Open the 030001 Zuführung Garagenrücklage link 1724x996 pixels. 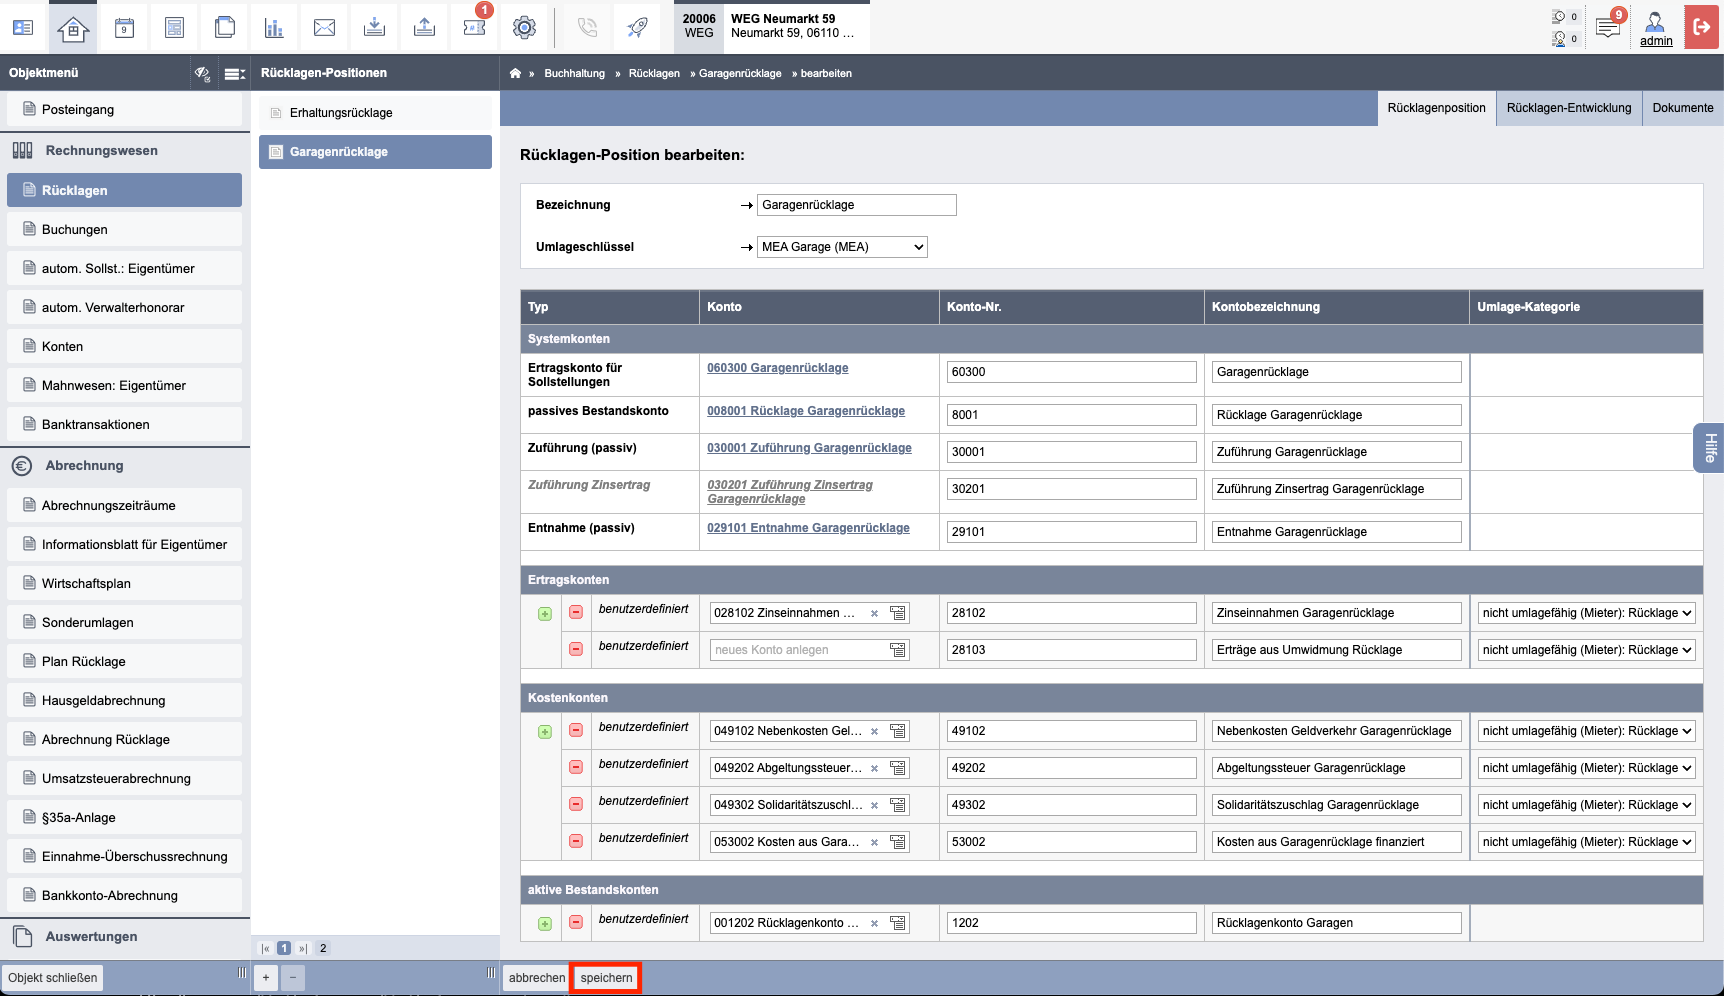click(809, 448)
